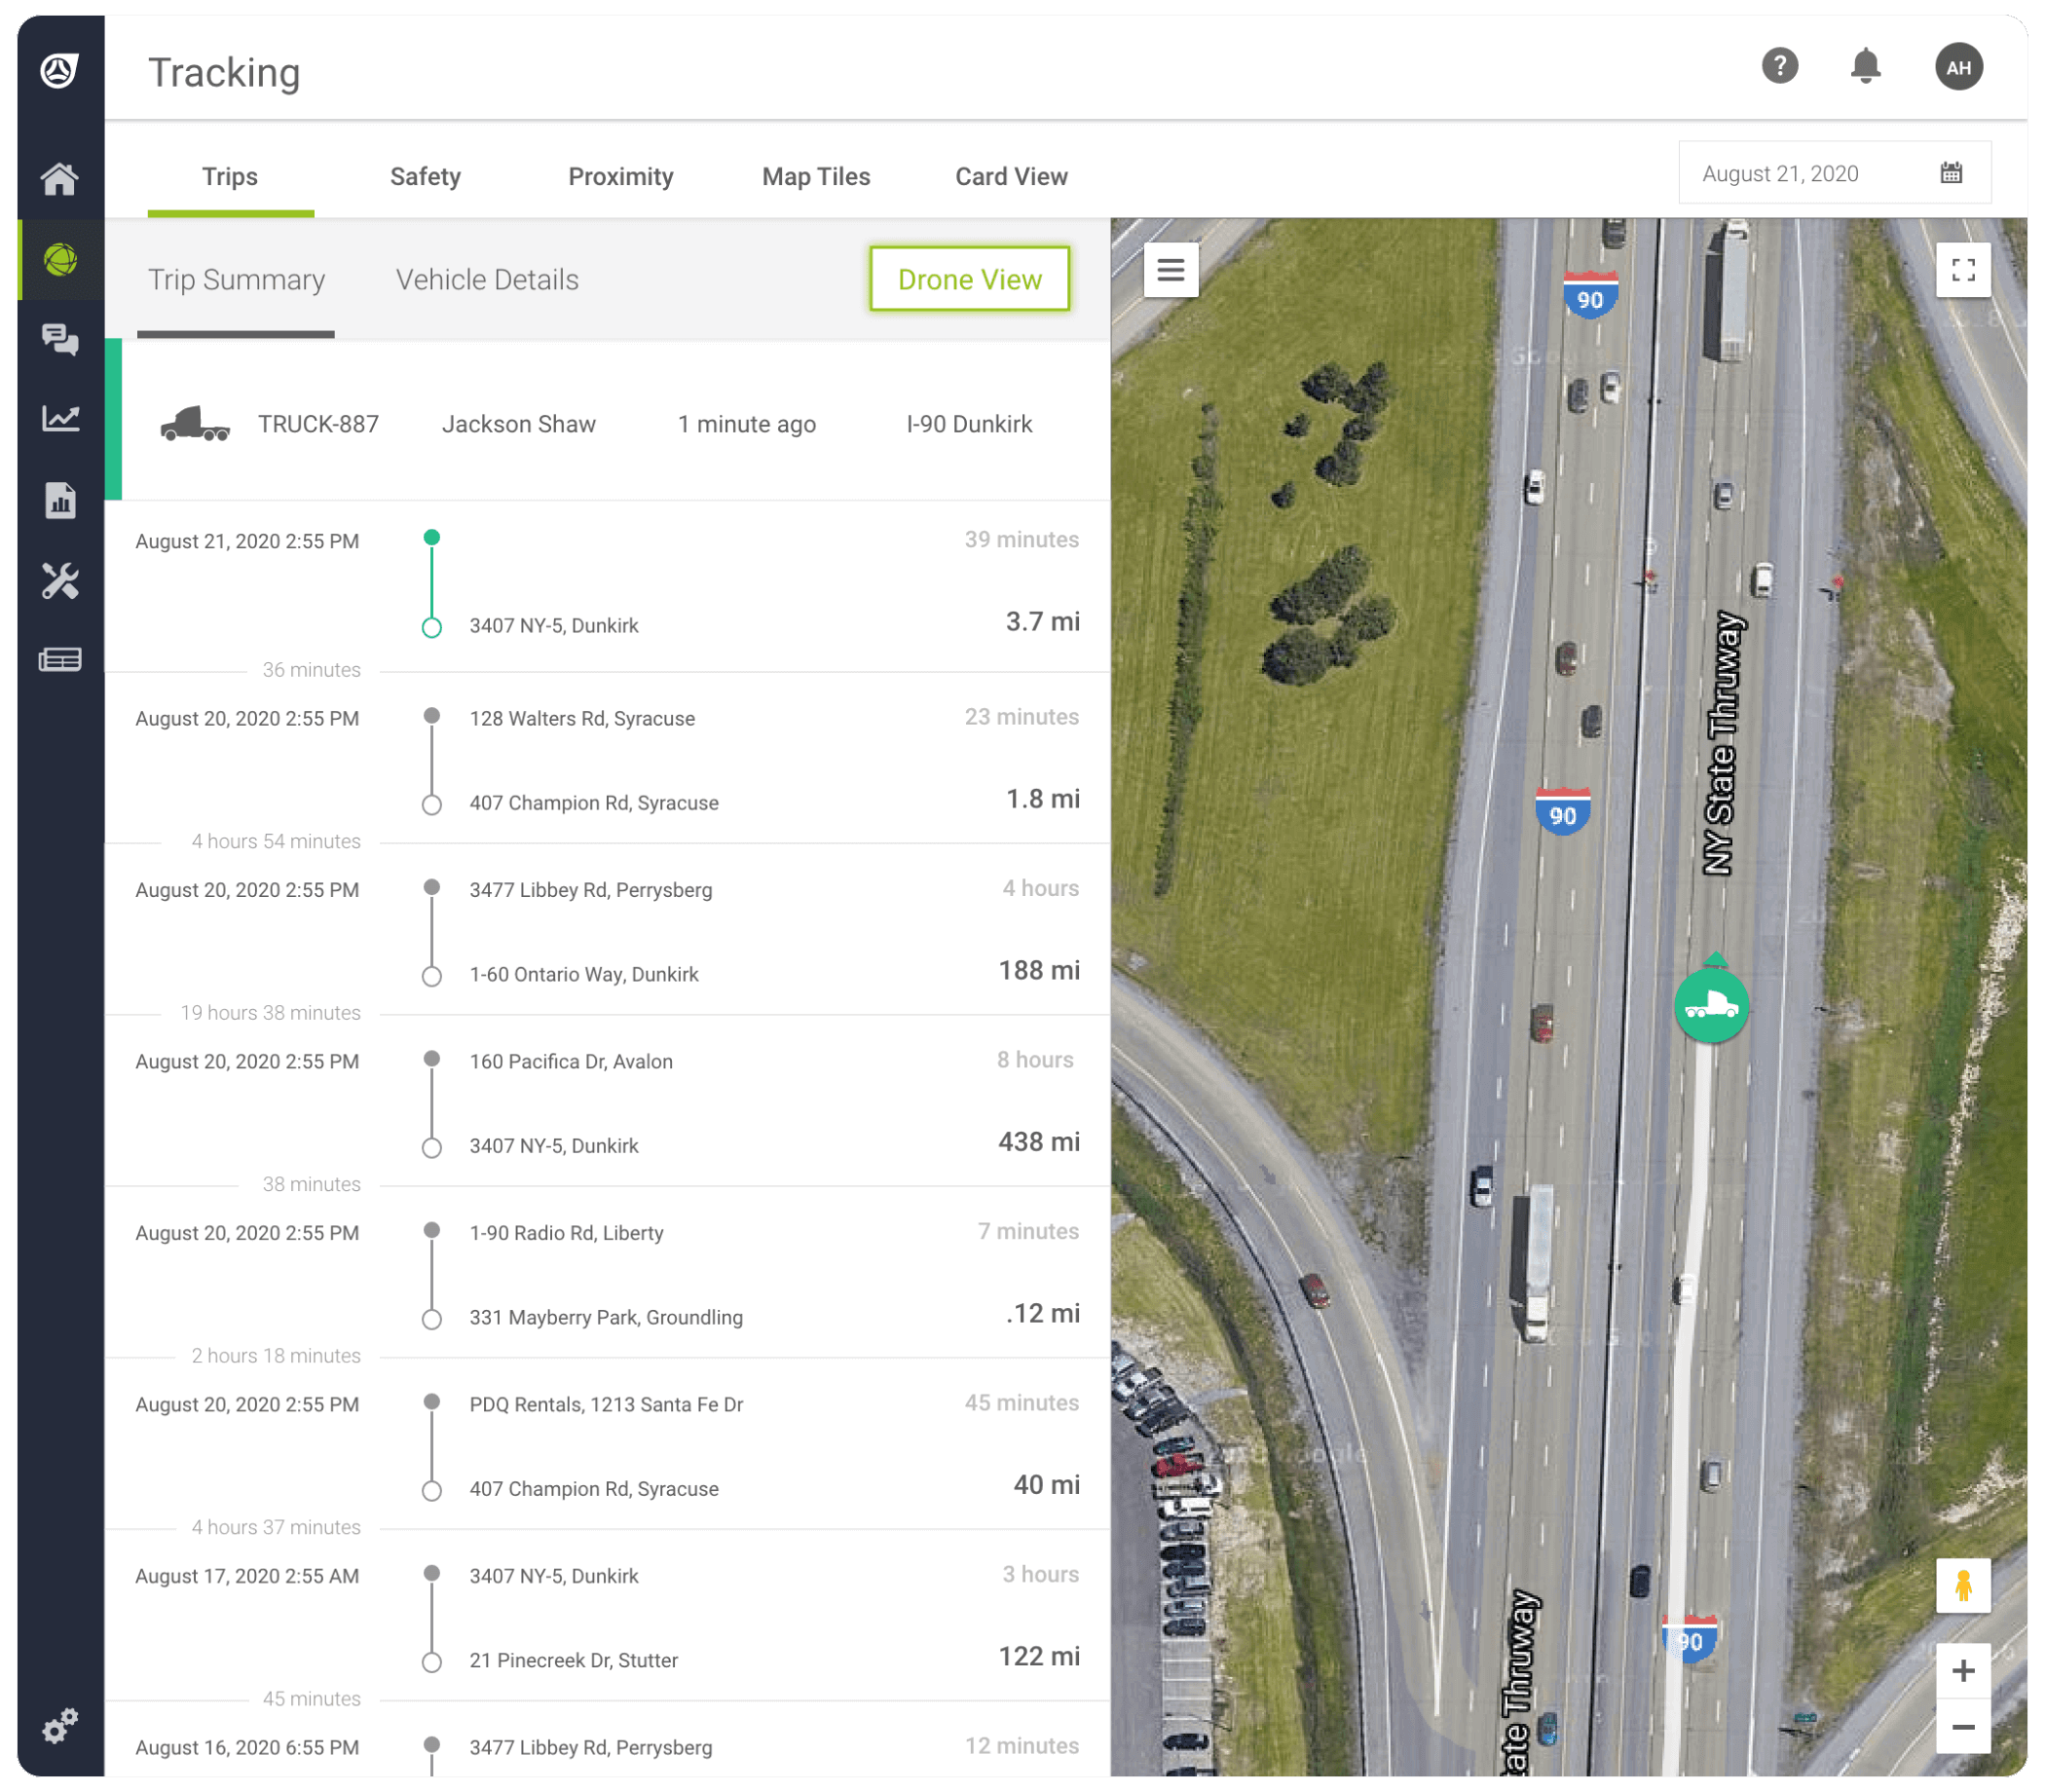This screenshot has width=2045, height=1792.
Task: Zoom in with the map plus button
Action: click(1963, 1670)
